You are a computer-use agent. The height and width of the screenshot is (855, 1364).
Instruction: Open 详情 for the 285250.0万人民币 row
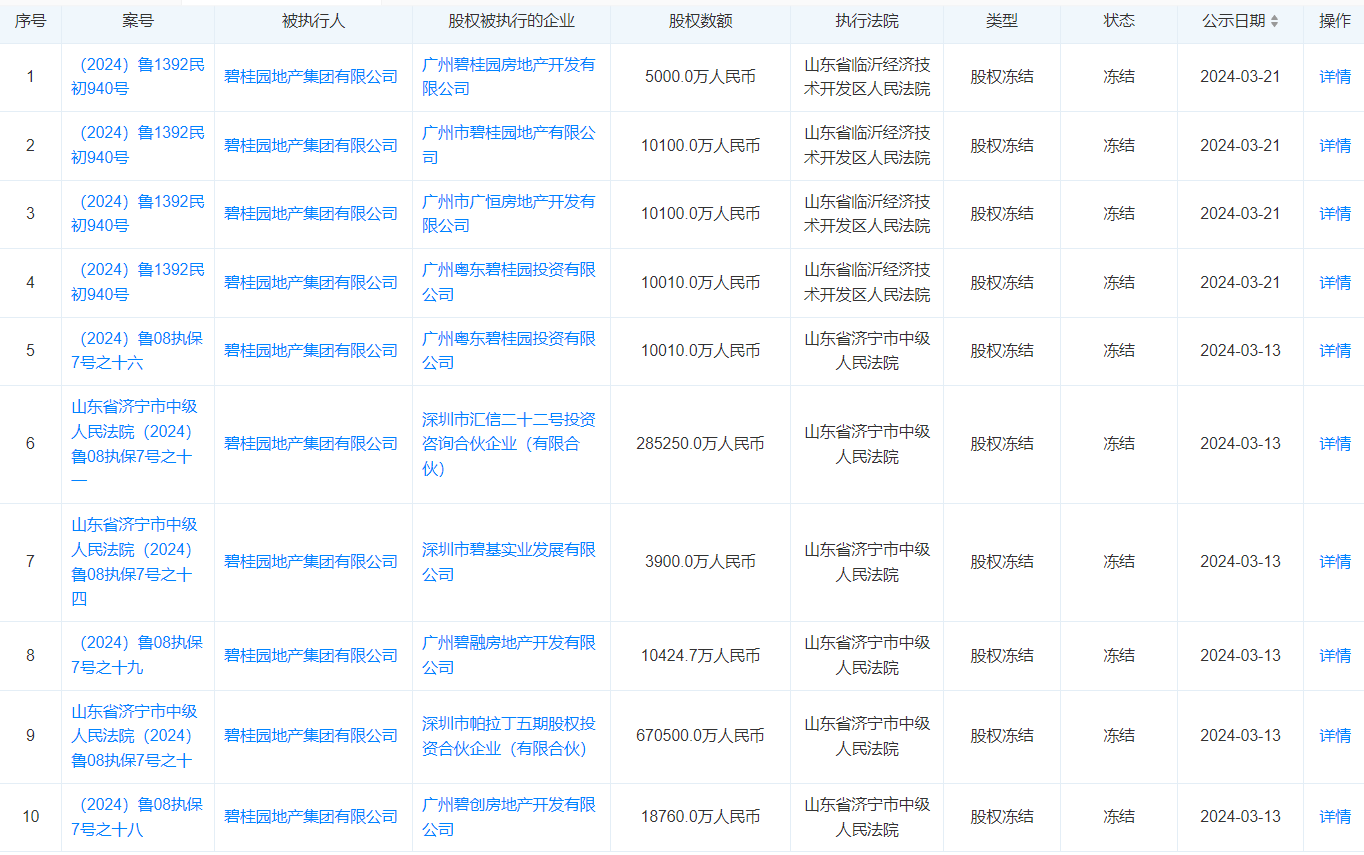(x=1335, y=444)
